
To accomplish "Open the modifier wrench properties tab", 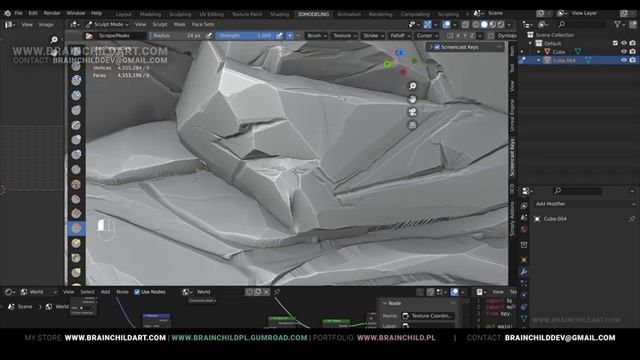I will pyautogui.click(x=524, y=272).
